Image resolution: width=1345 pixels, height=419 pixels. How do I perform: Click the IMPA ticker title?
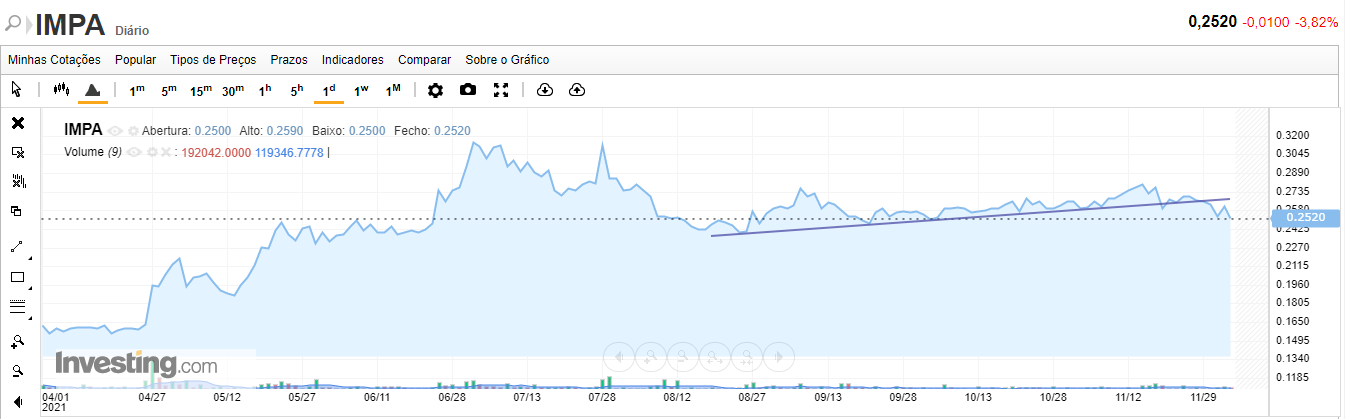tap(70, 23)
